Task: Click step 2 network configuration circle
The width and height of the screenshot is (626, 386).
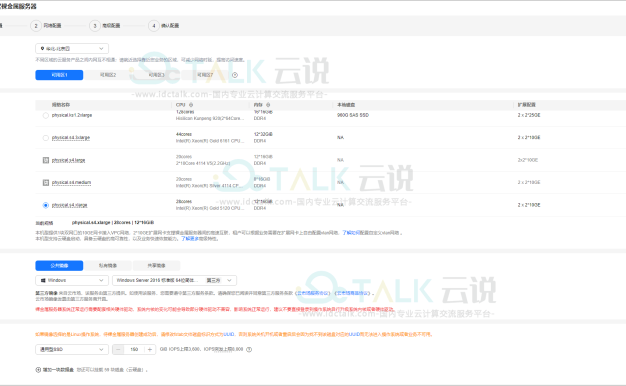Action: (36, 26)
